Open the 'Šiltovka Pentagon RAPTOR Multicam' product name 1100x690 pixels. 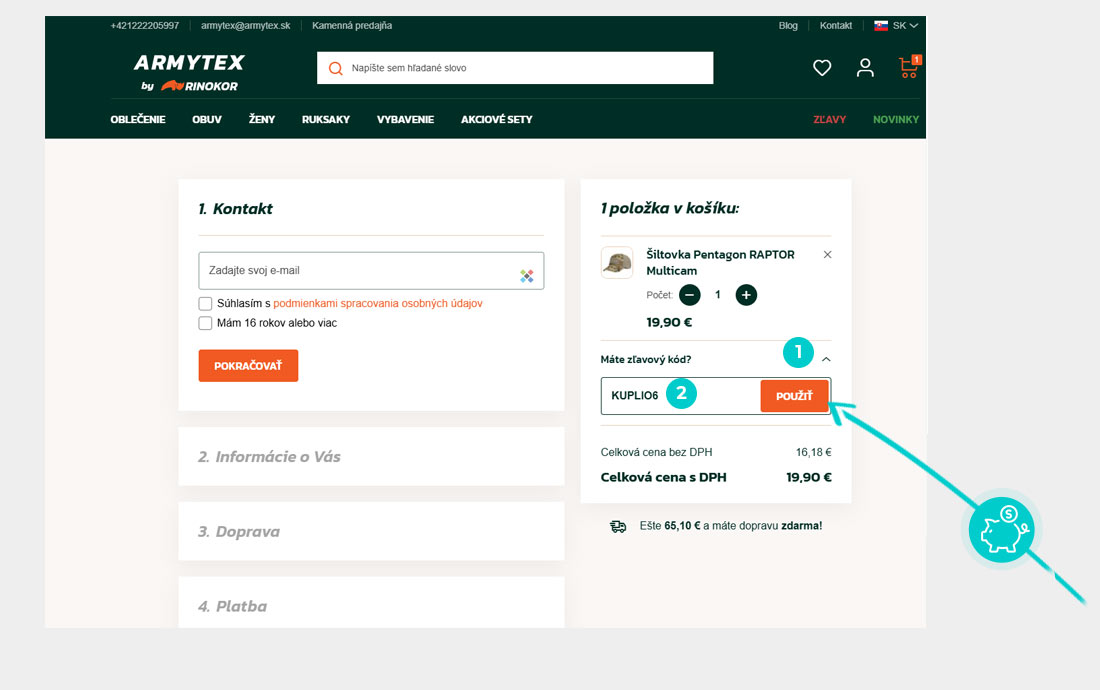click(720, 262)
